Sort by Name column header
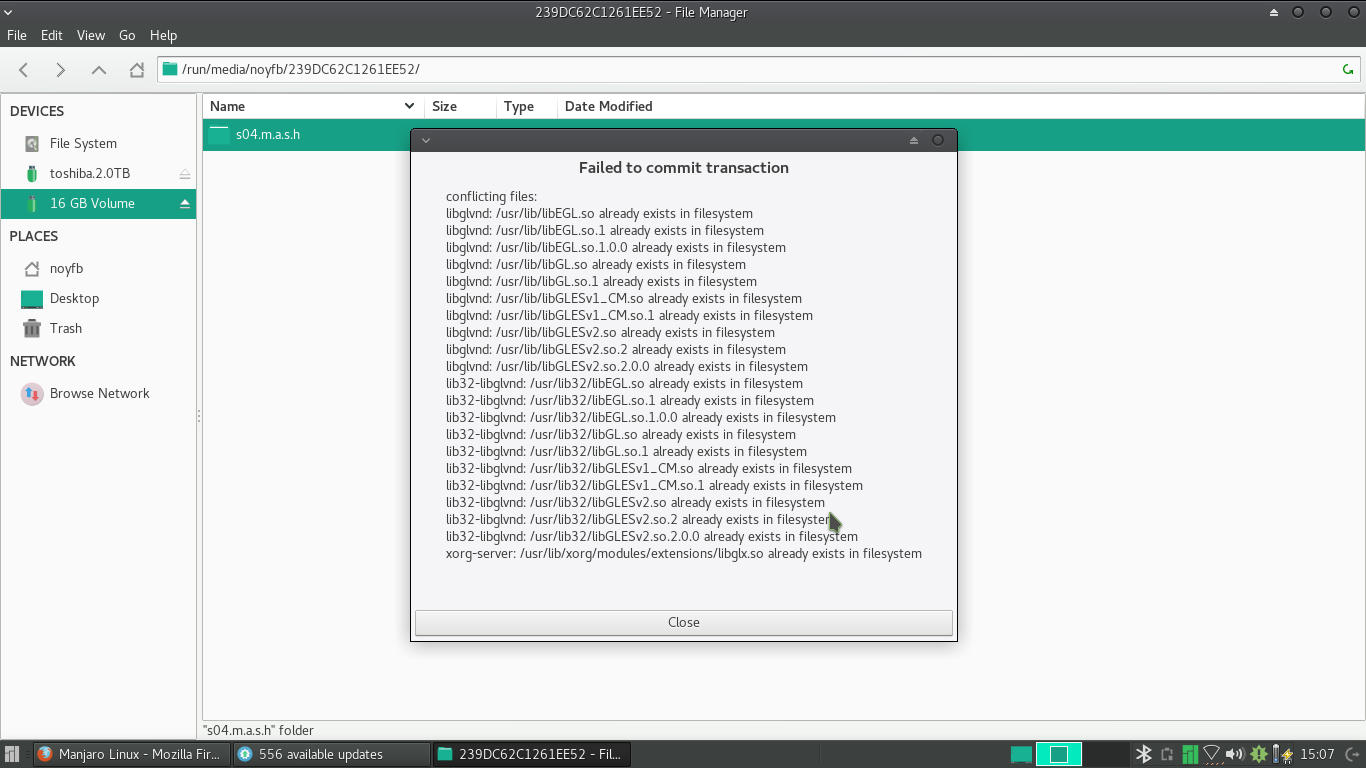The image size is (1366, 768). [313, 106]
